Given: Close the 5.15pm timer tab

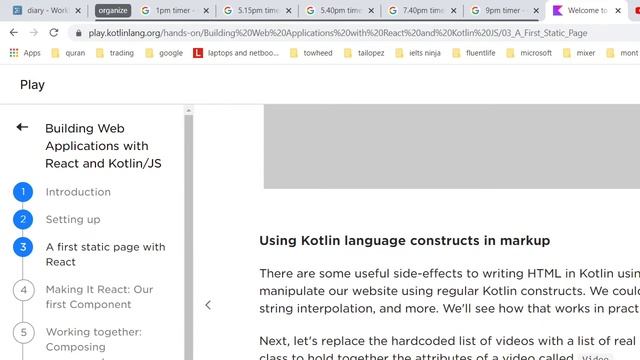Looking at the screenshot, I should point(289,11).
